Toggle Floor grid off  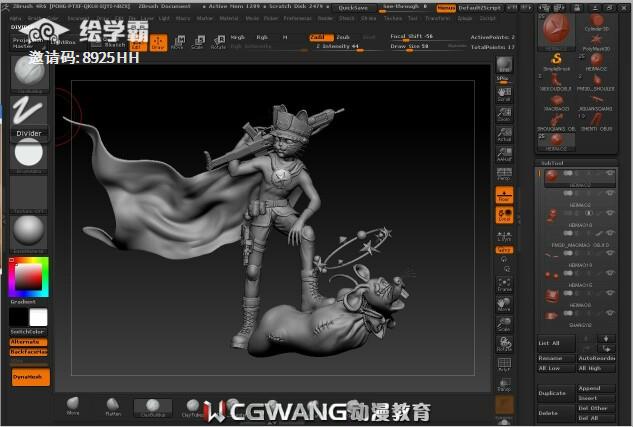tap(504, 195)
